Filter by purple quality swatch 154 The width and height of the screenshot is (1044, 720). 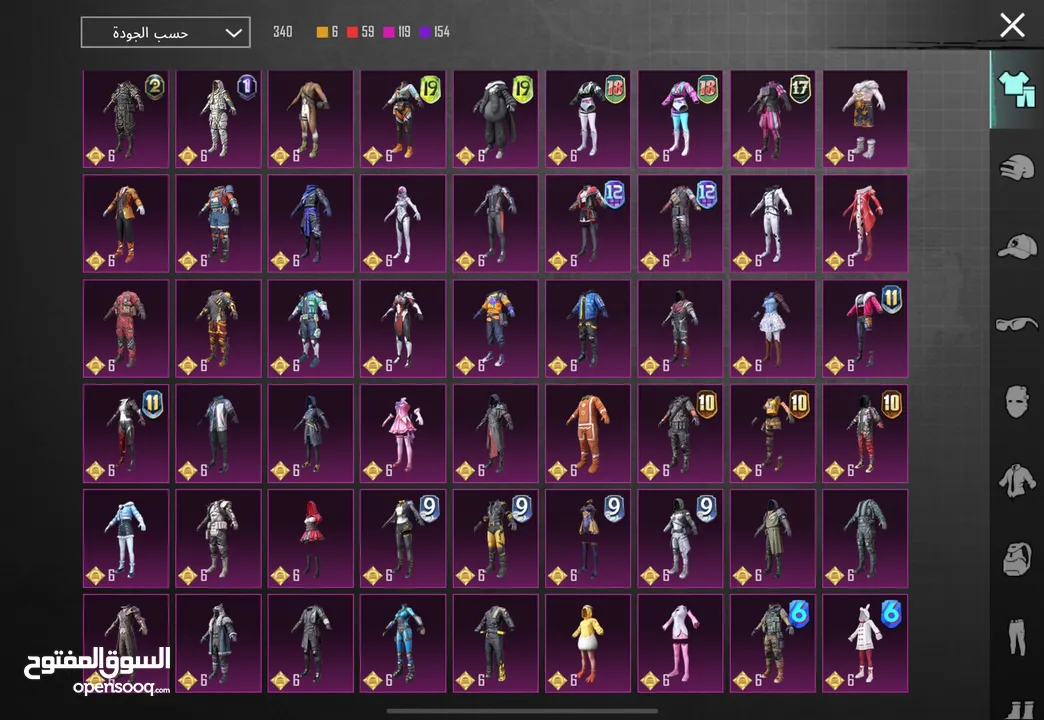[434, 32]
